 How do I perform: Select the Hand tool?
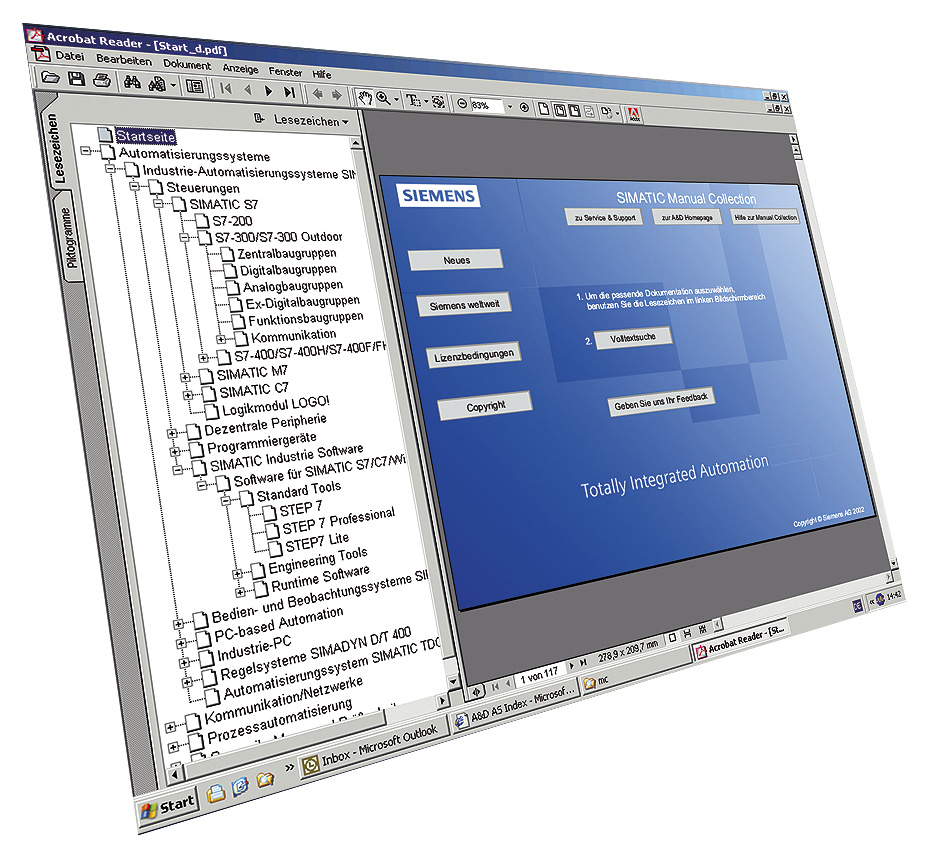pyautogui.click(x=365, y=97)
